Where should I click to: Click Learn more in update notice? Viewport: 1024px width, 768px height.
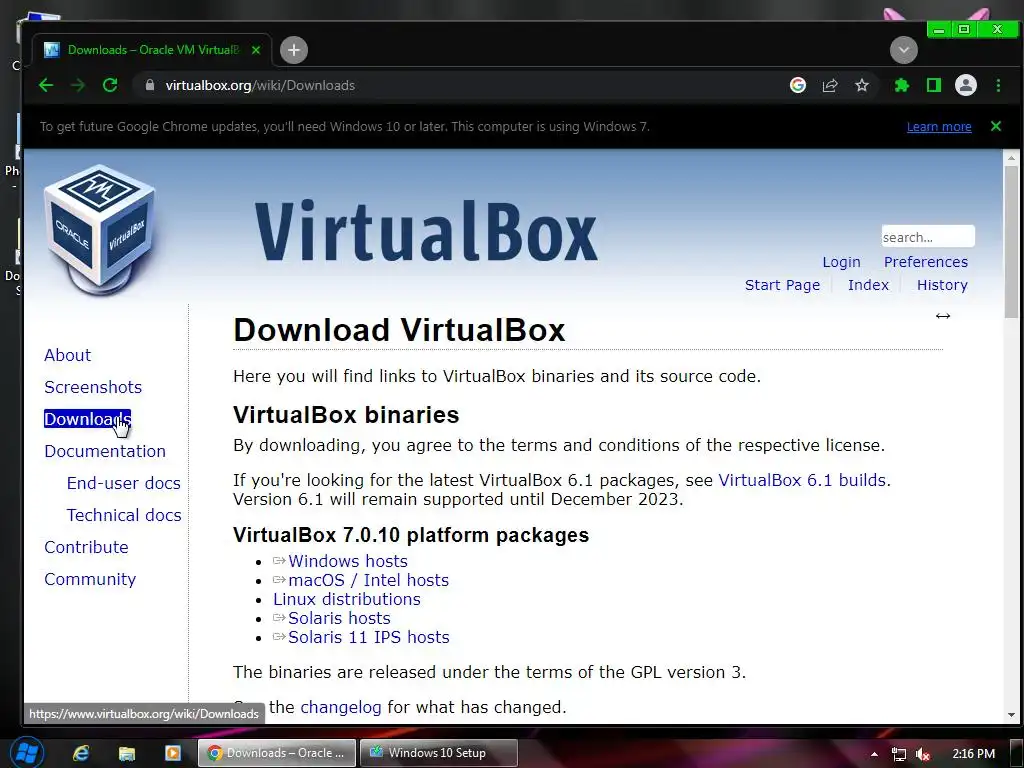click(x=939, y=127)
